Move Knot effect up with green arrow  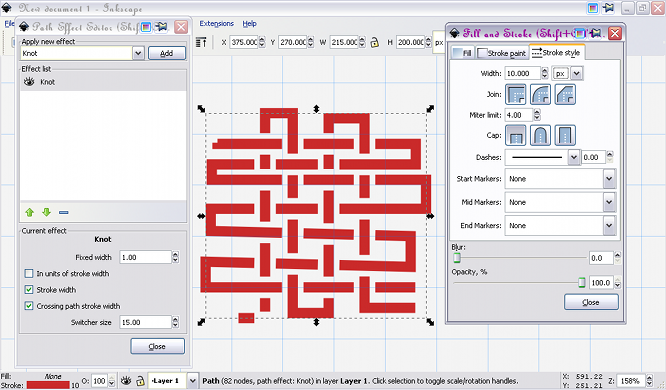(29, 212)
